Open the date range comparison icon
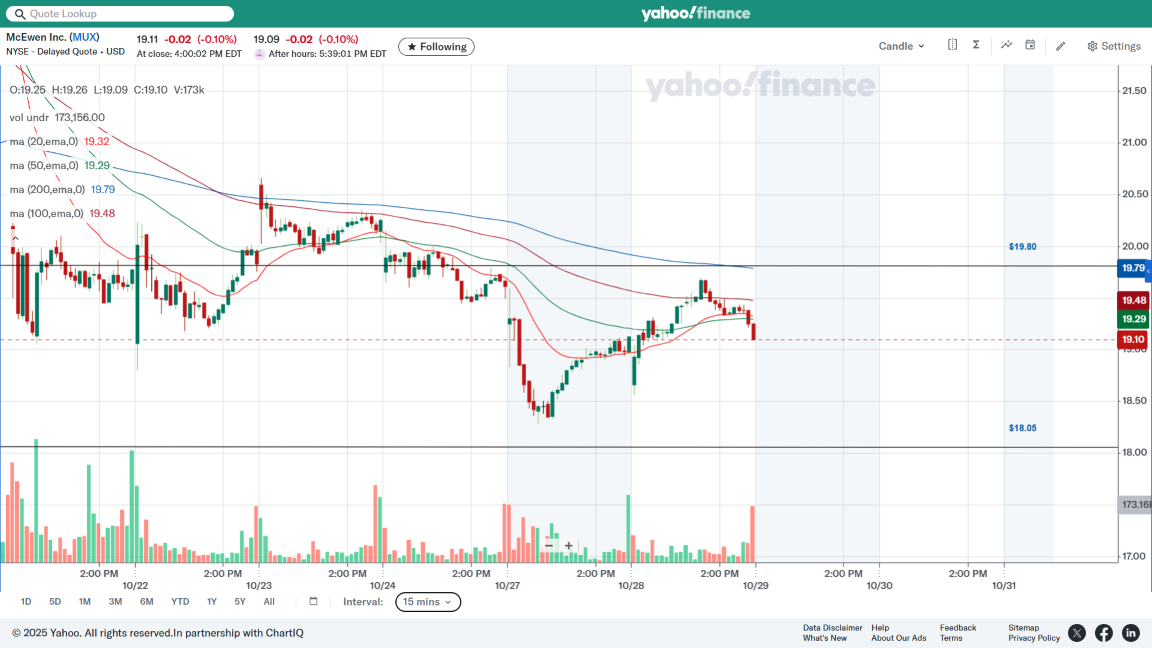Screen dimensions: 1152x648 [x=952, y=45]
